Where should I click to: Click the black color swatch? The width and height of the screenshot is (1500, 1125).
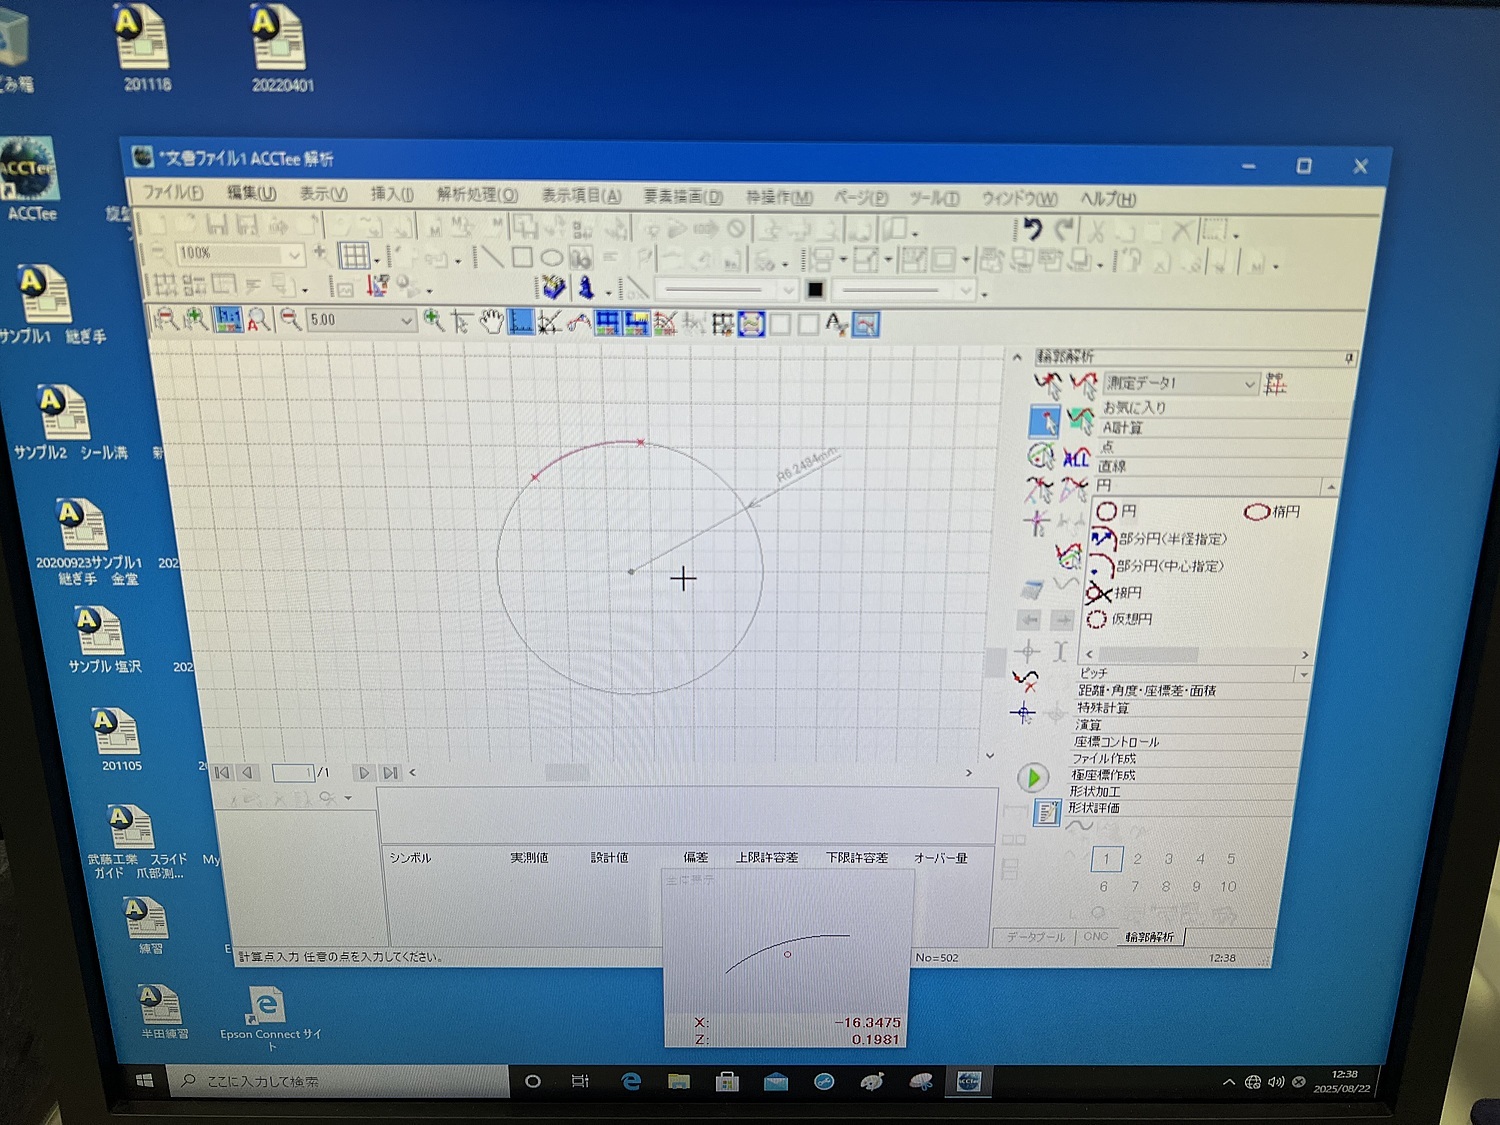(x=815, y=290)
